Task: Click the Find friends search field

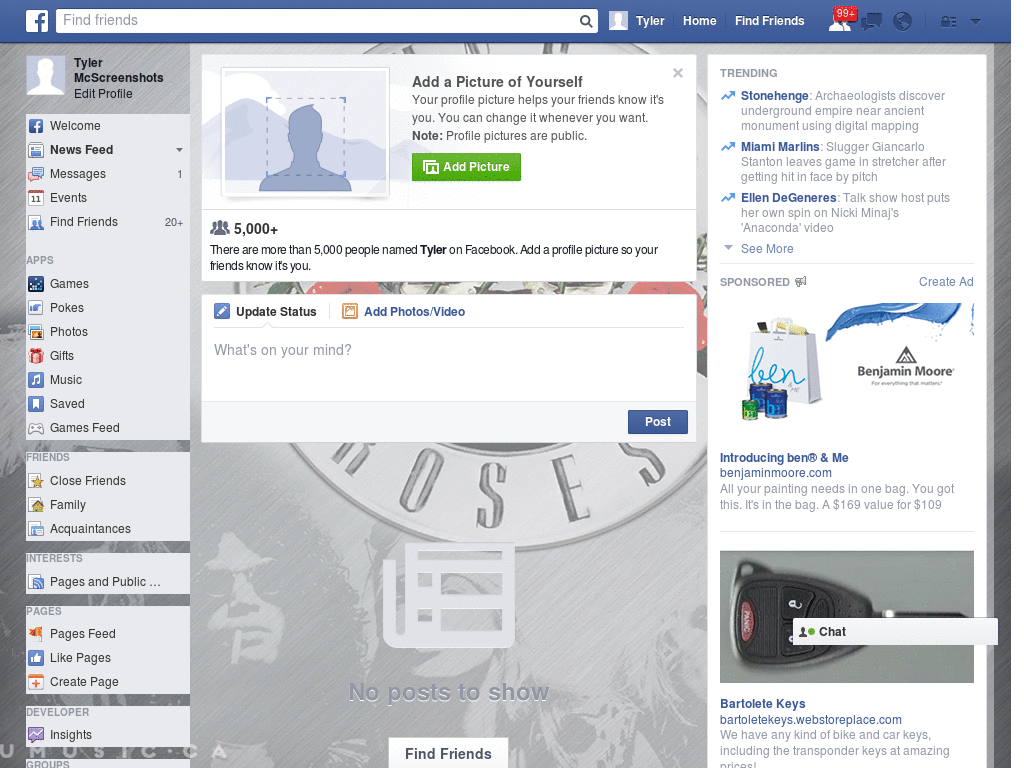Action: (319, 21)
